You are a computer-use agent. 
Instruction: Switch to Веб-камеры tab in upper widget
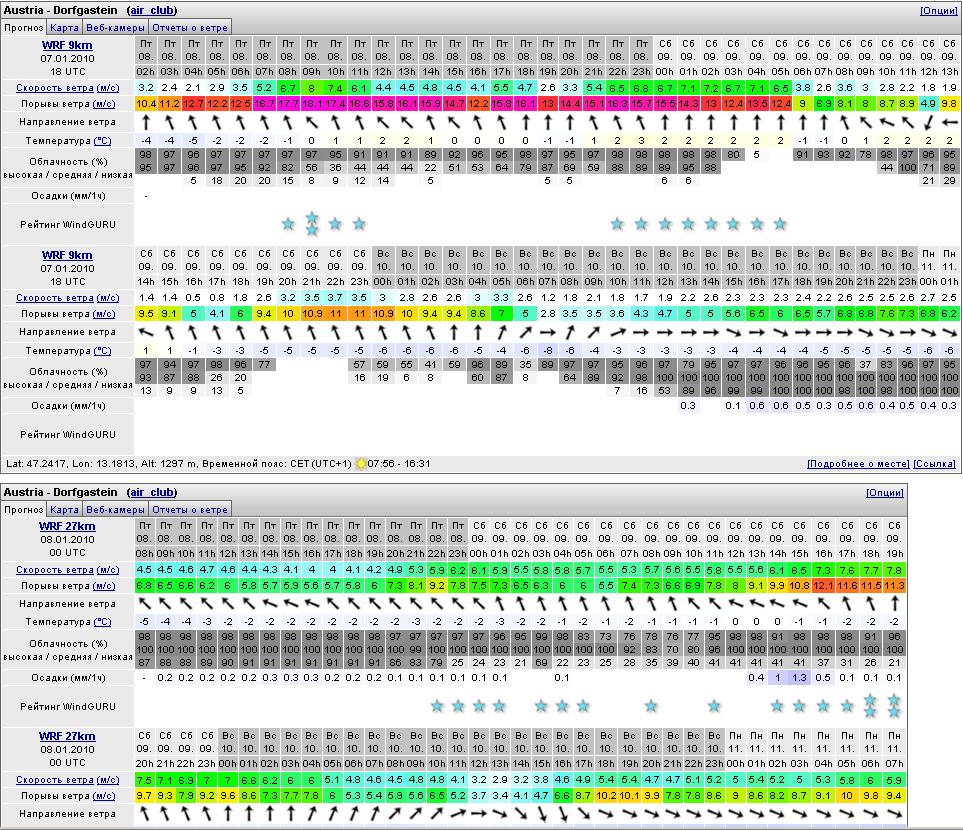tap(113, 27)
